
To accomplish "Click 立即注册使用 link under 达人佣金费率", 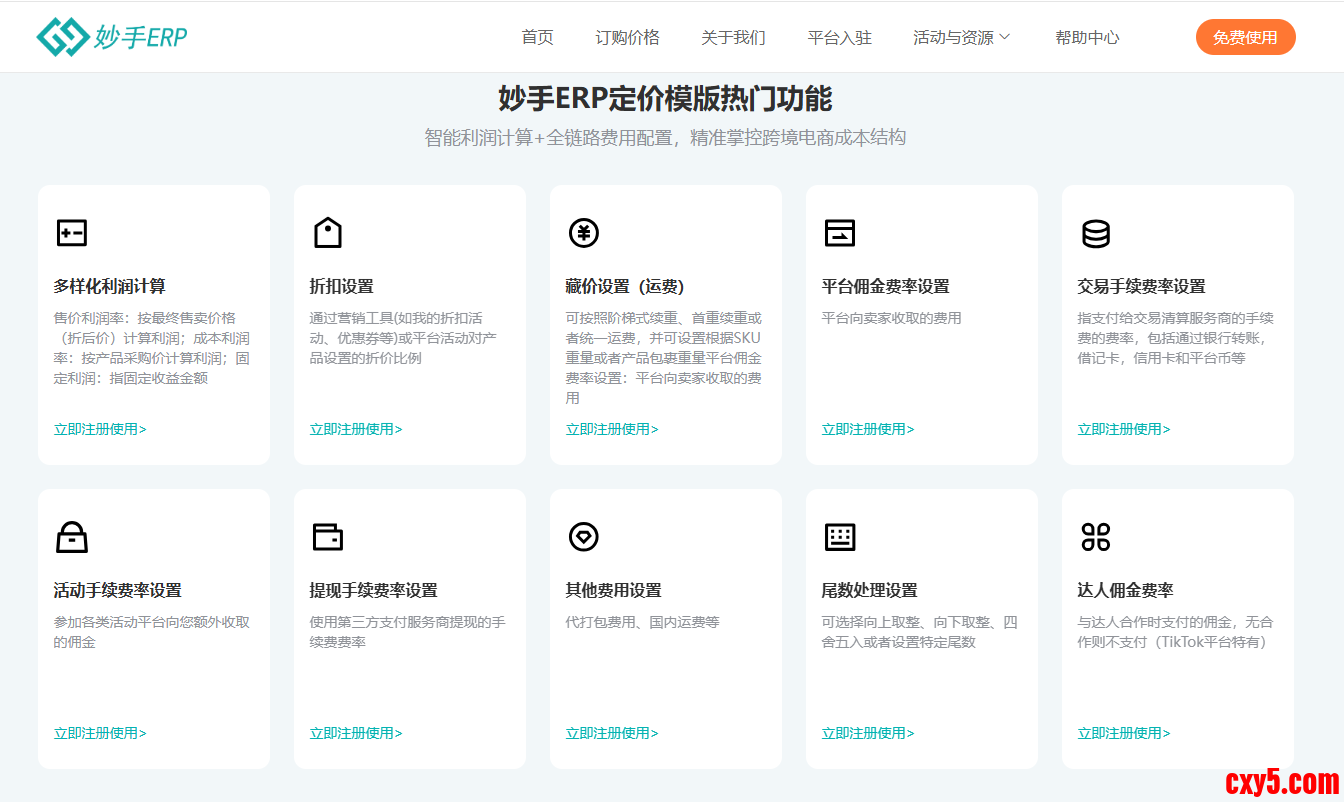I will click(1124, 733).
